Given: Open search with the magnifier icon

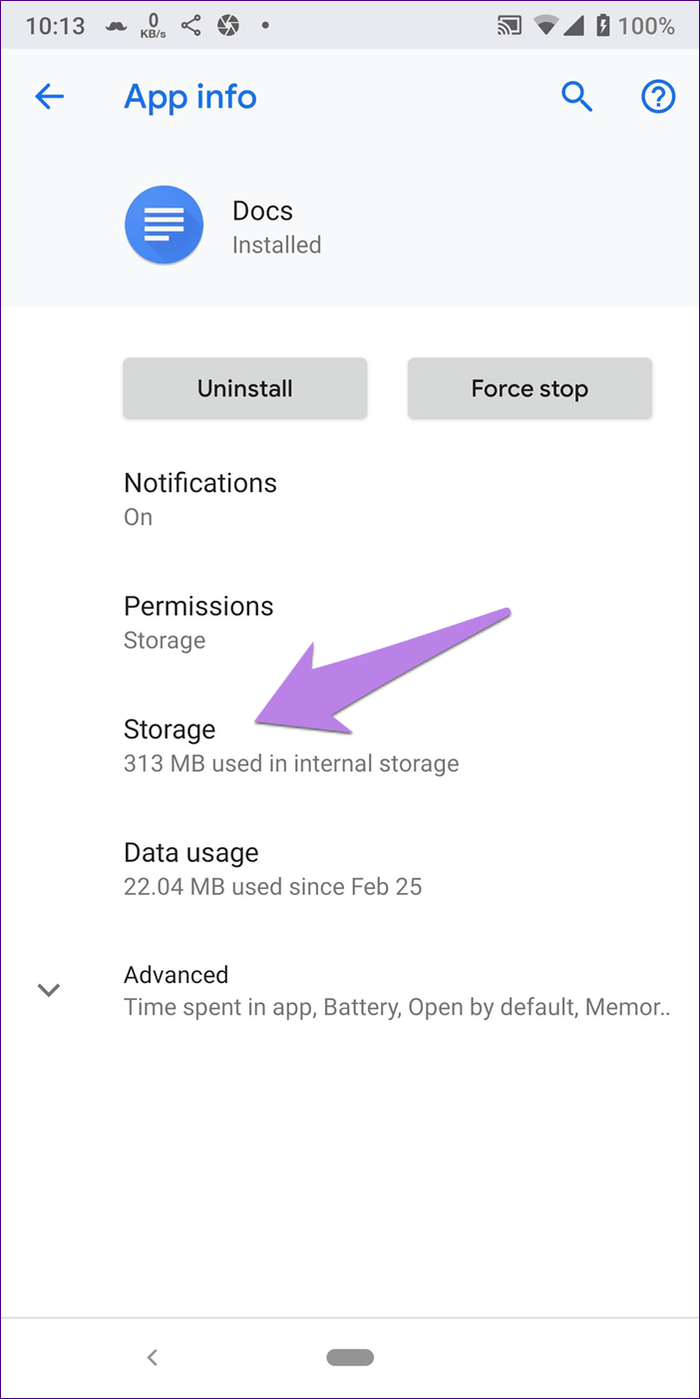Looking at the screenshot, I should tap(577, 97).
